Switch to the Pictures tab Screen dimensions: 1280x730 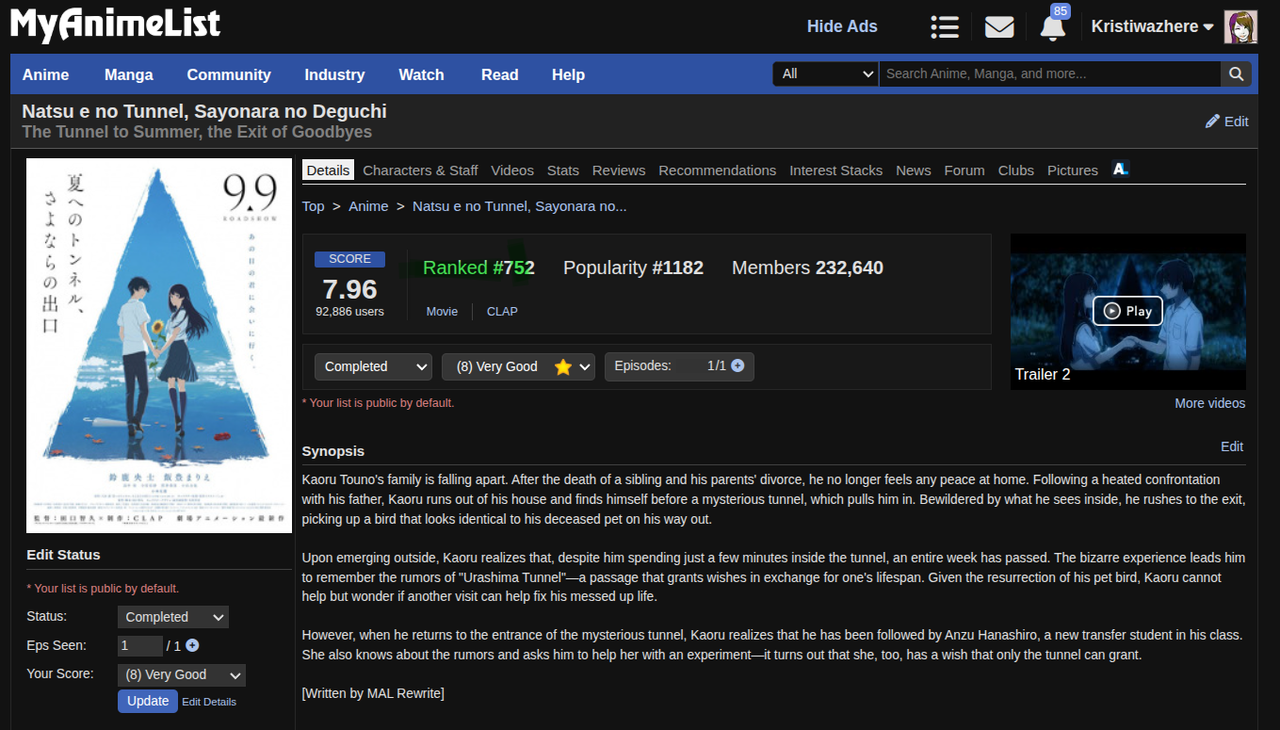pyautogui.click(x=1073, y=170)
